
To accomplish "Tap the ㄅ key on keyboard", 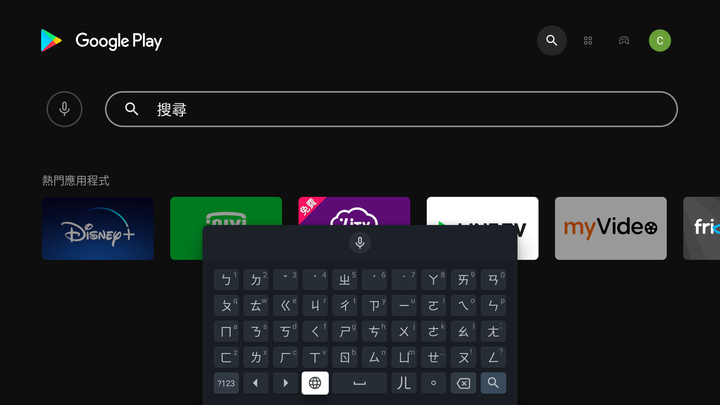I will (226, 280).
